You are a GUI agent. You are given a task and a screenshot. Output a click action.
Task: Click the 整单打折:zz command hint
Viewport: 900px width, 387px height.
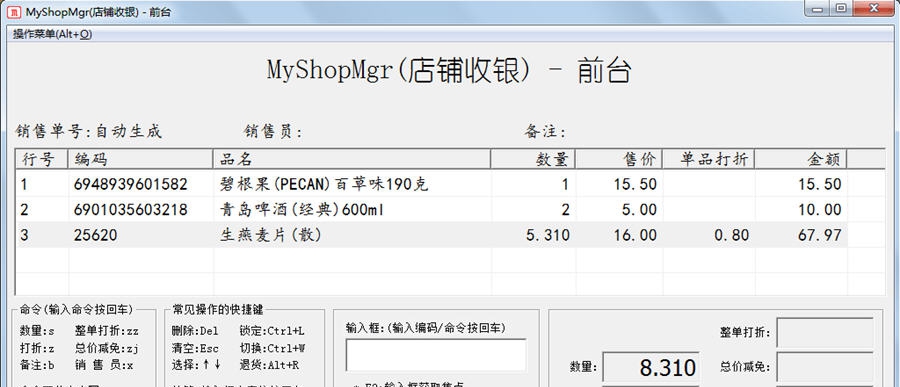[106, 331]
